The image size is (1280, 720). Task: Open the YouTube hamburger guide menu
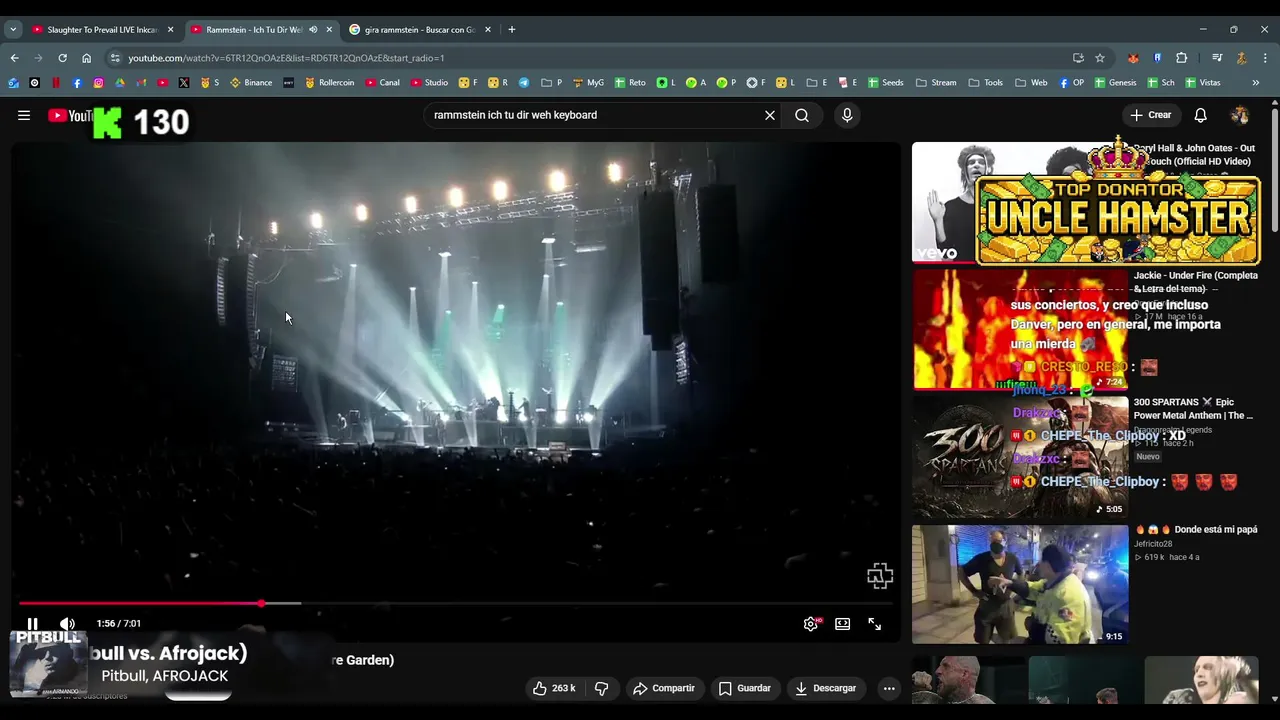click(x=24, y=115)
